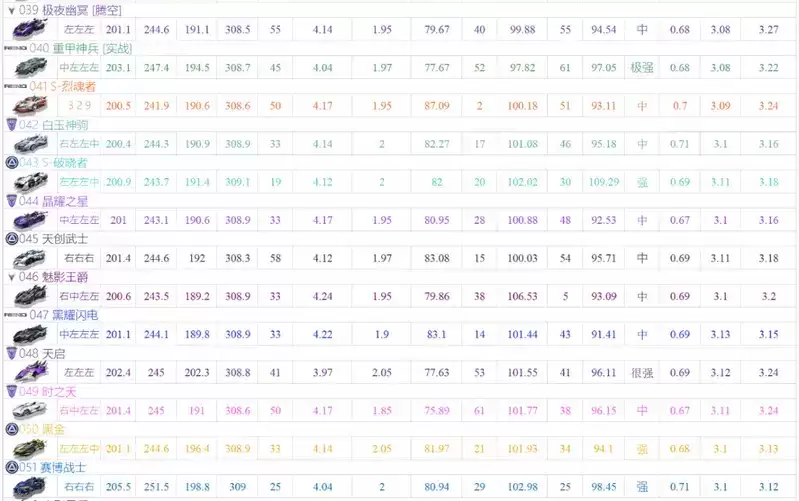Viewport: 799px width, 501px height.
Task: Click the brand logo beside 040 重甲神兵
Action: 14,48
